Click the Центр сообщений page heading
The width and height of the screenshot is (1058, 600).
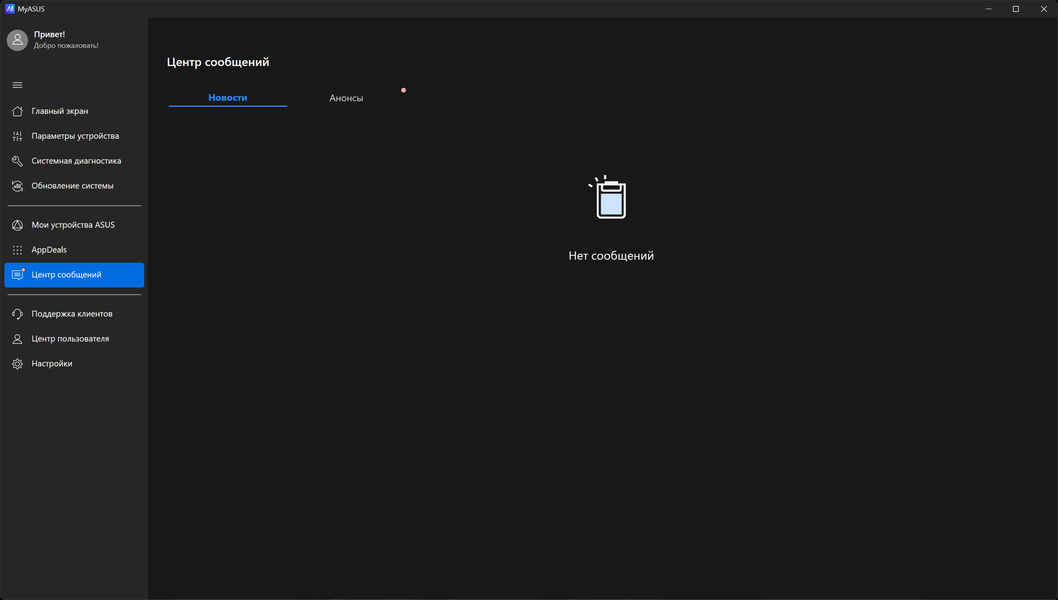tap(218, 62)
